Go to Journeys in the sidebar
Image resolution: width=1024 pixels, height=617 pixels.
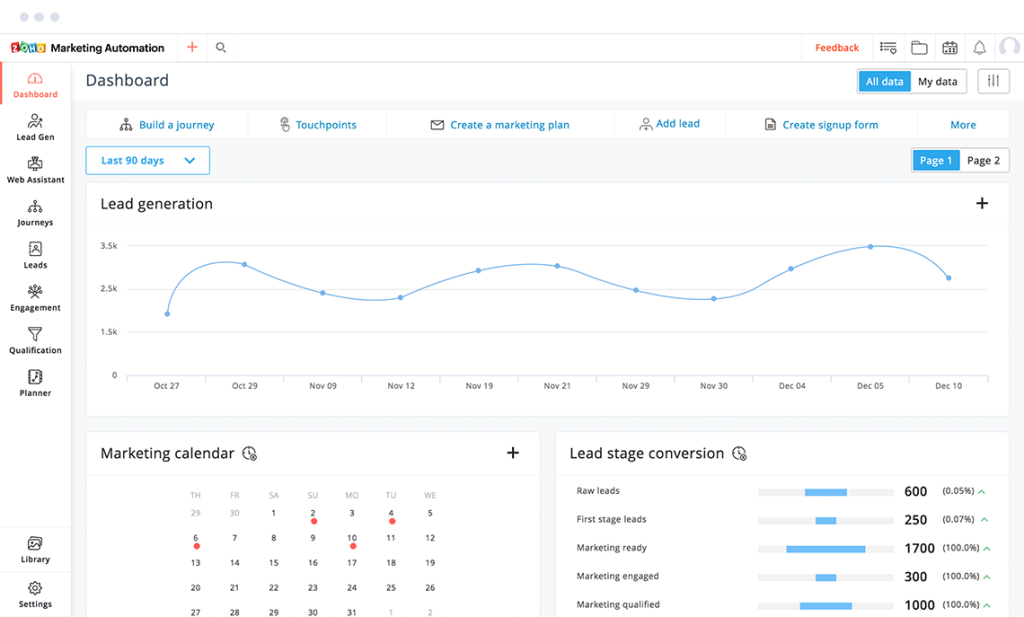click(35, 213)
